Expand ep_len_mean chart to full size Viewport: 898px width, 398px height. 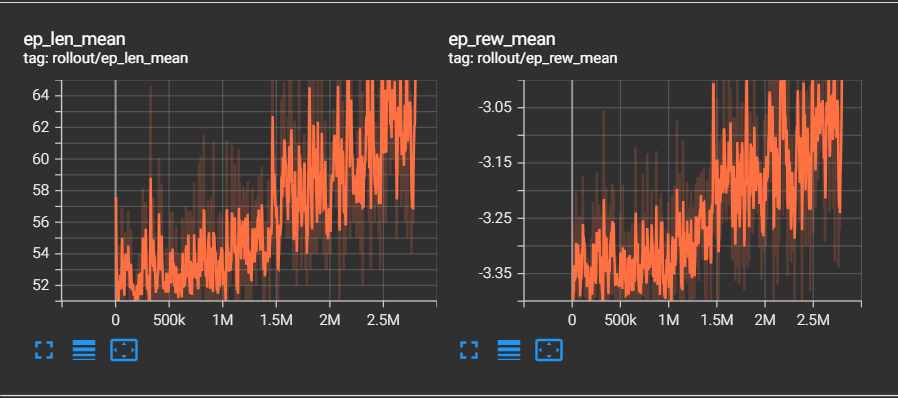click(x=44, y=350)
